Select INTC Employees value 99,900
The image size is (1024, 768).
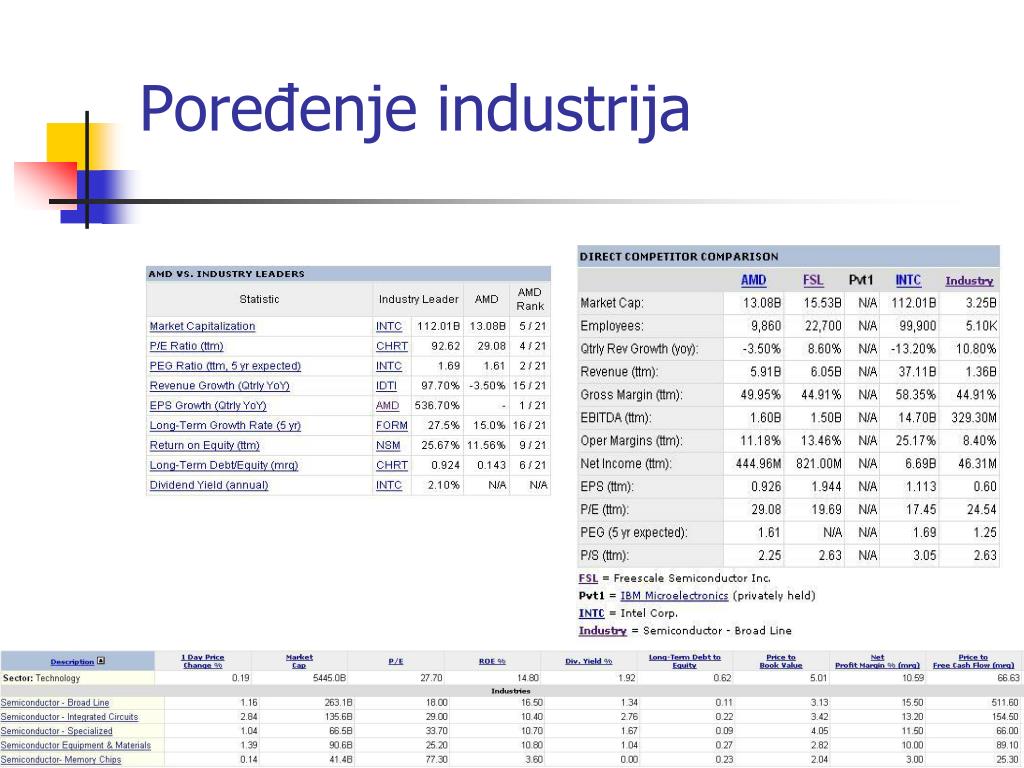click(x=918, y=326)
